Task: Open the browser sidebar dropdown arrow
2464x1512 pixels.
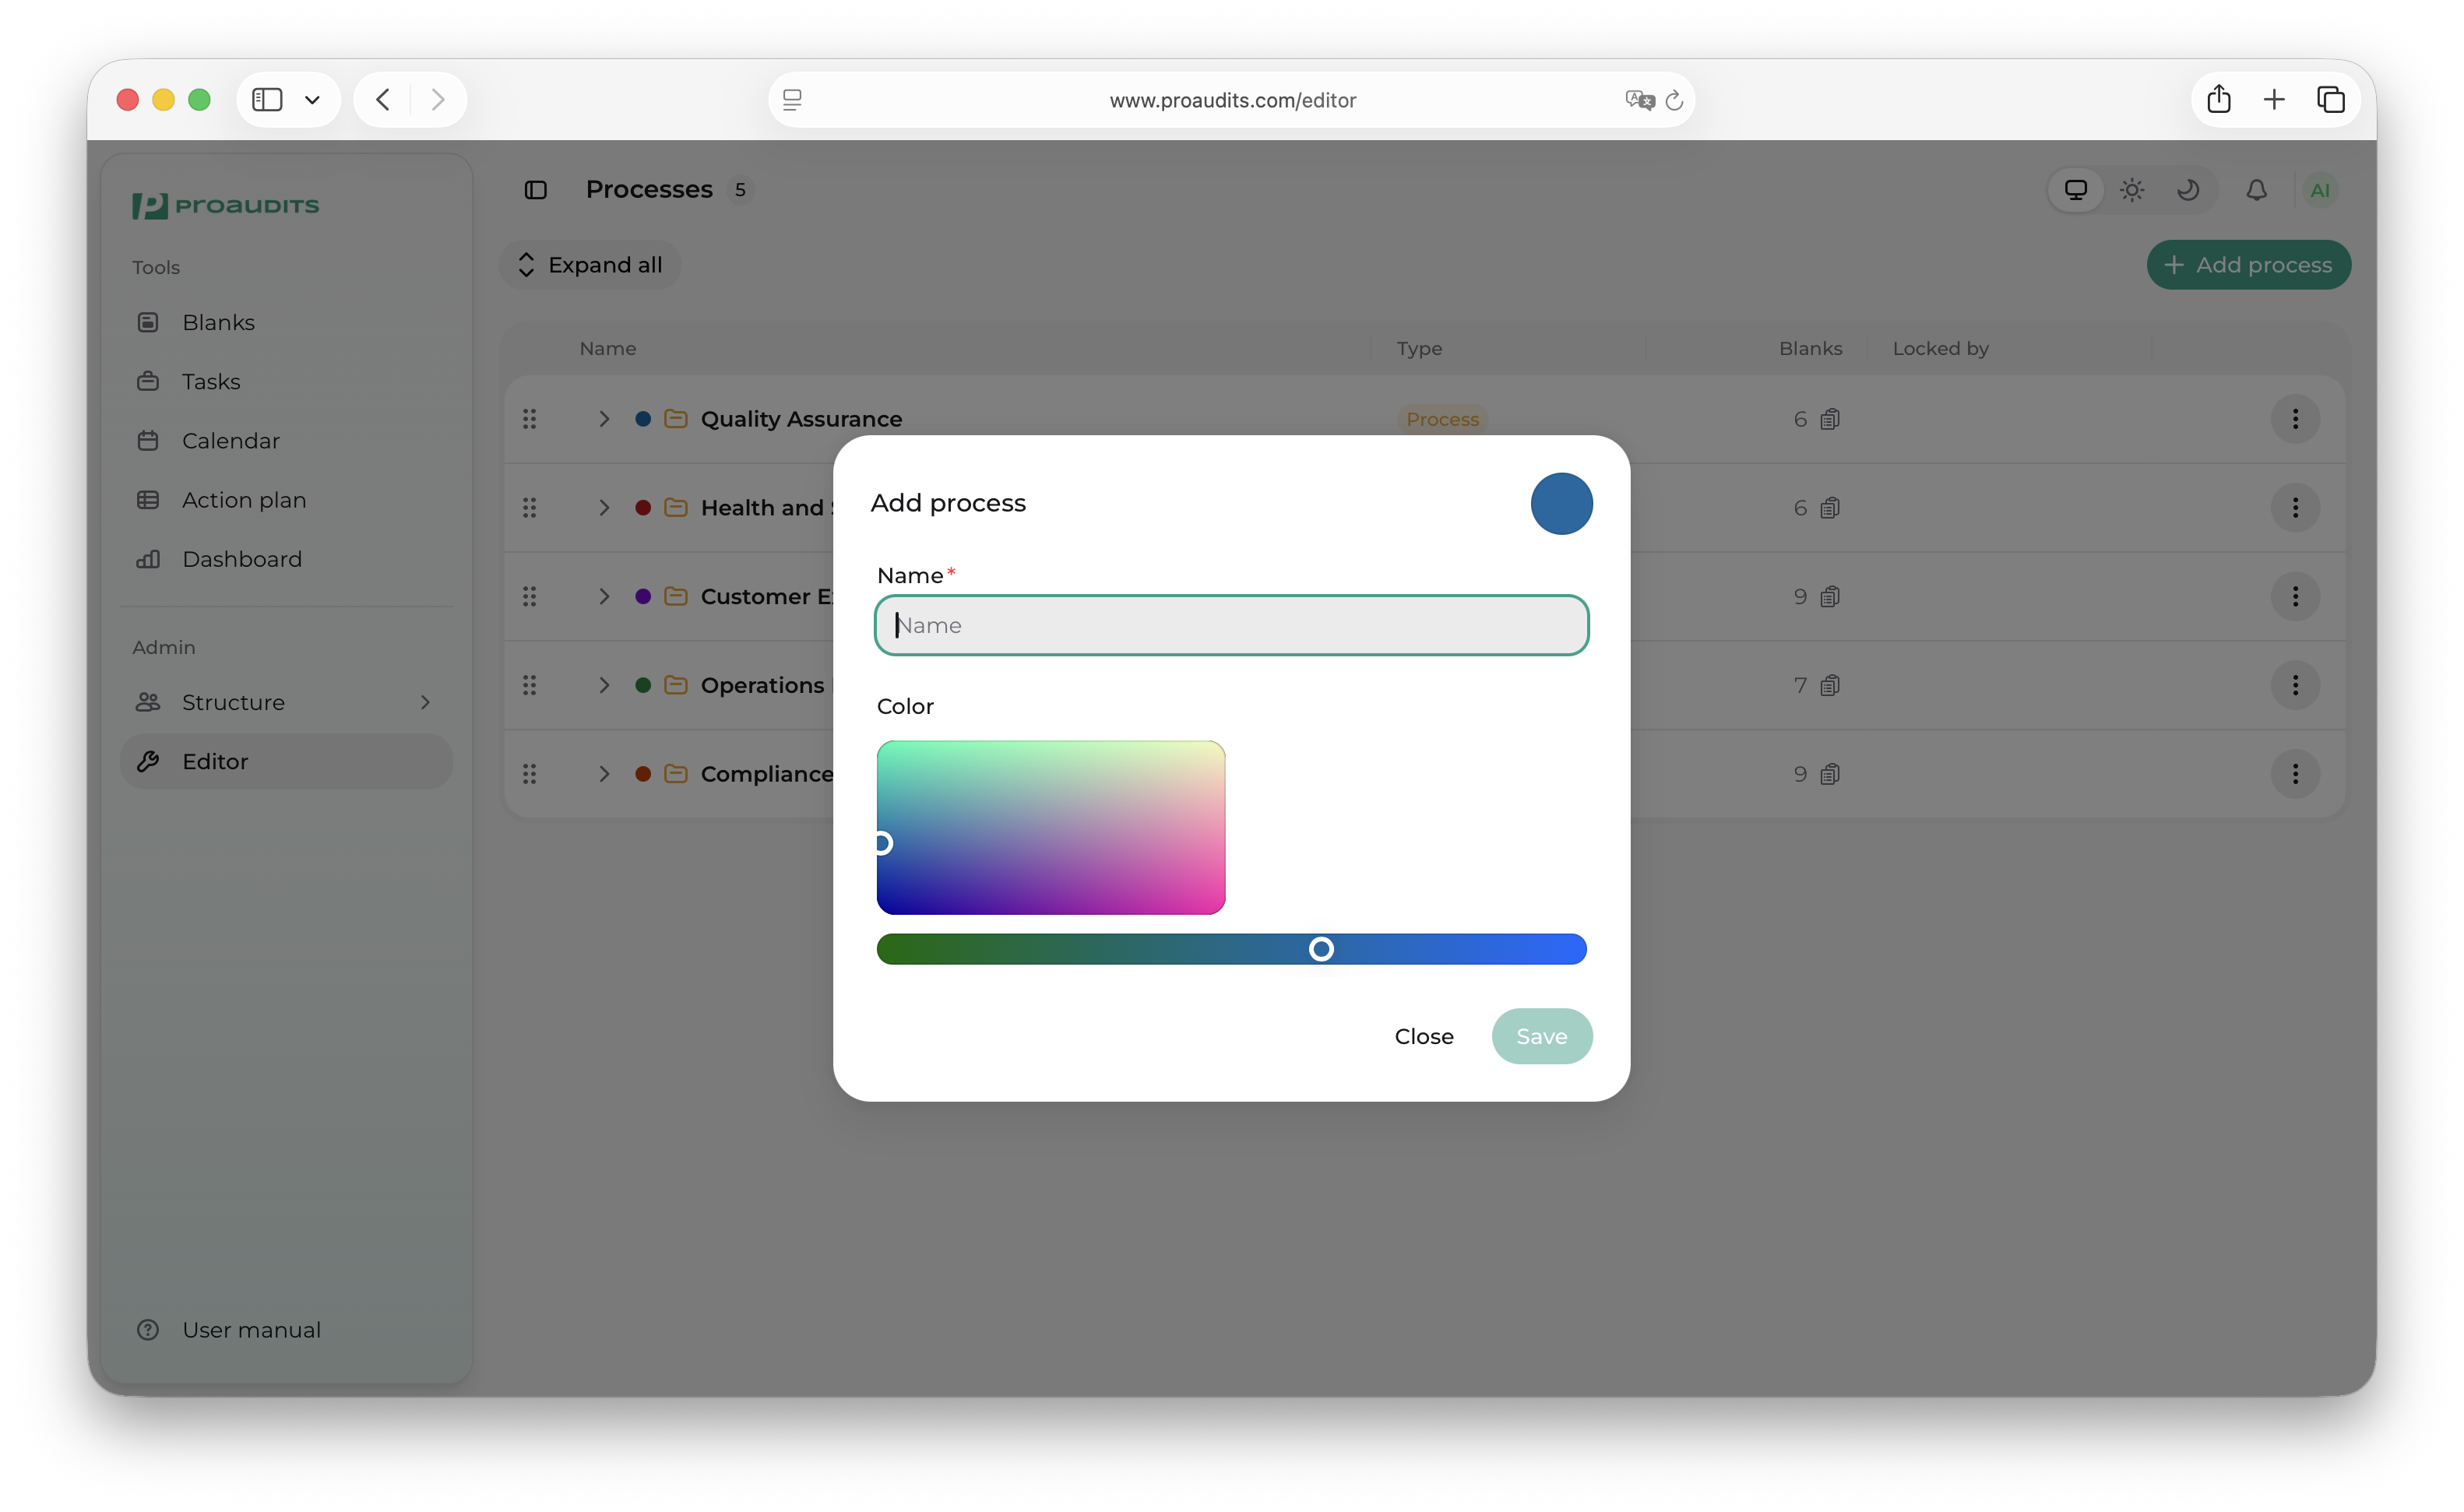Action: pyautogui.click(x=312, y=99)
